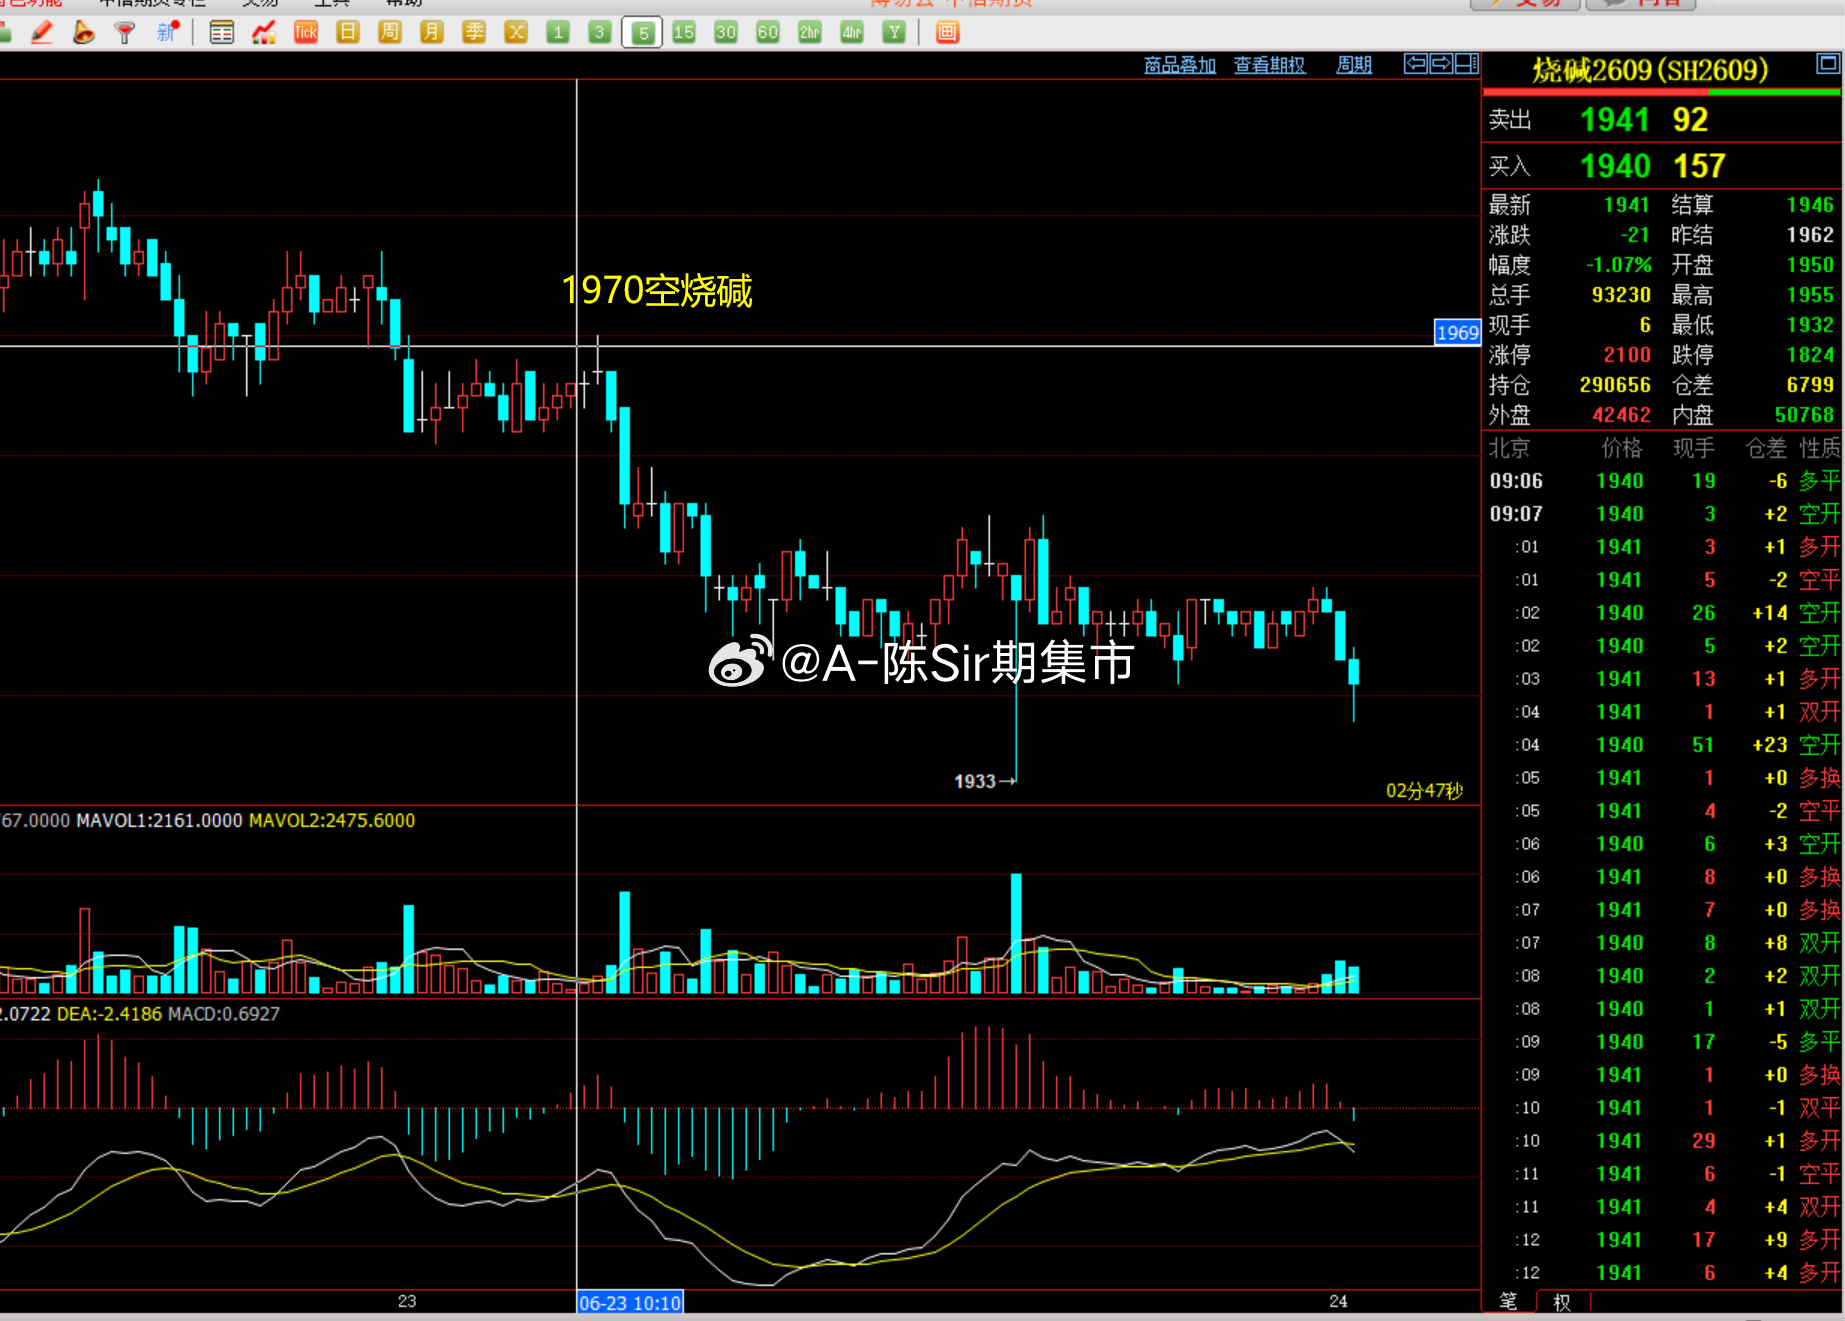Open 查看期权 options link

click(x=1270, y=65)
